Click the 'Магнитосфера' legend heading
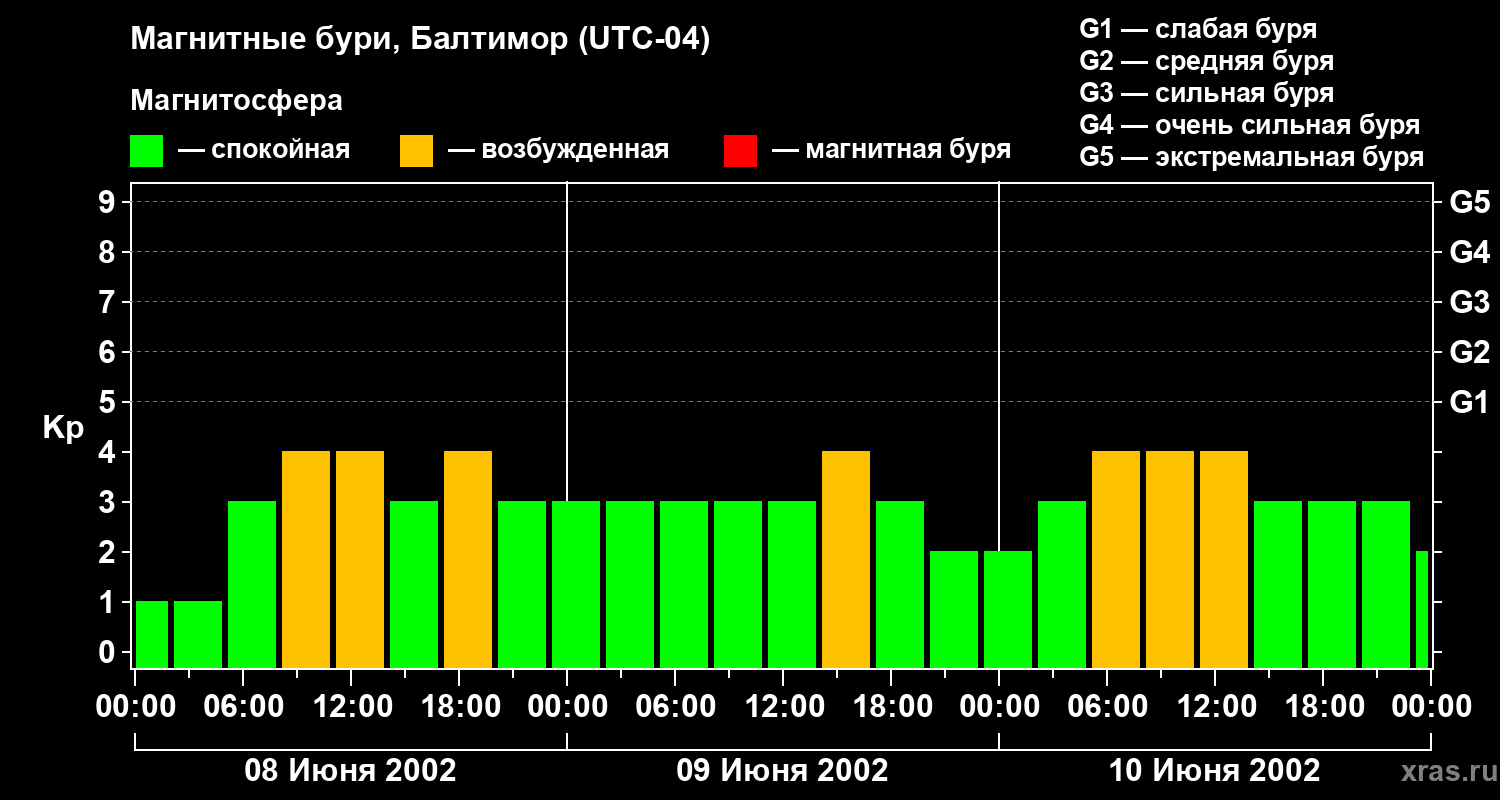 [x=236, y=101]
